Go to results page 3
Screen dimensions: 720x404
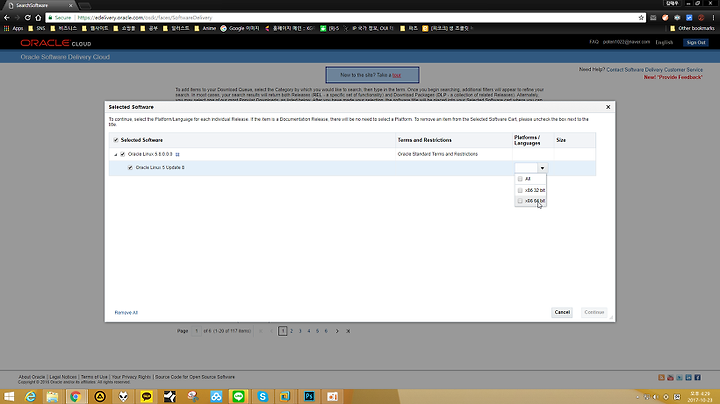(300, 331)
